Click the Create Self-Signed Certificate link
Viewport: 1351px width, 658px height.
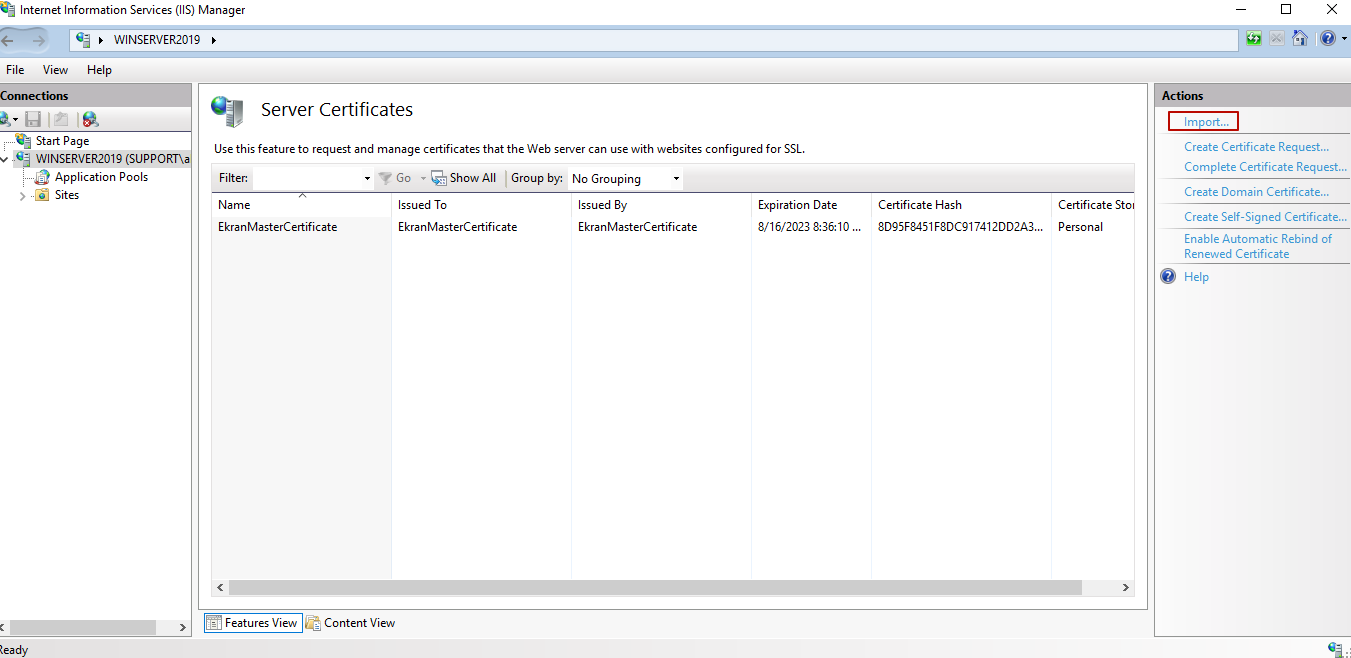[1264, 216]
